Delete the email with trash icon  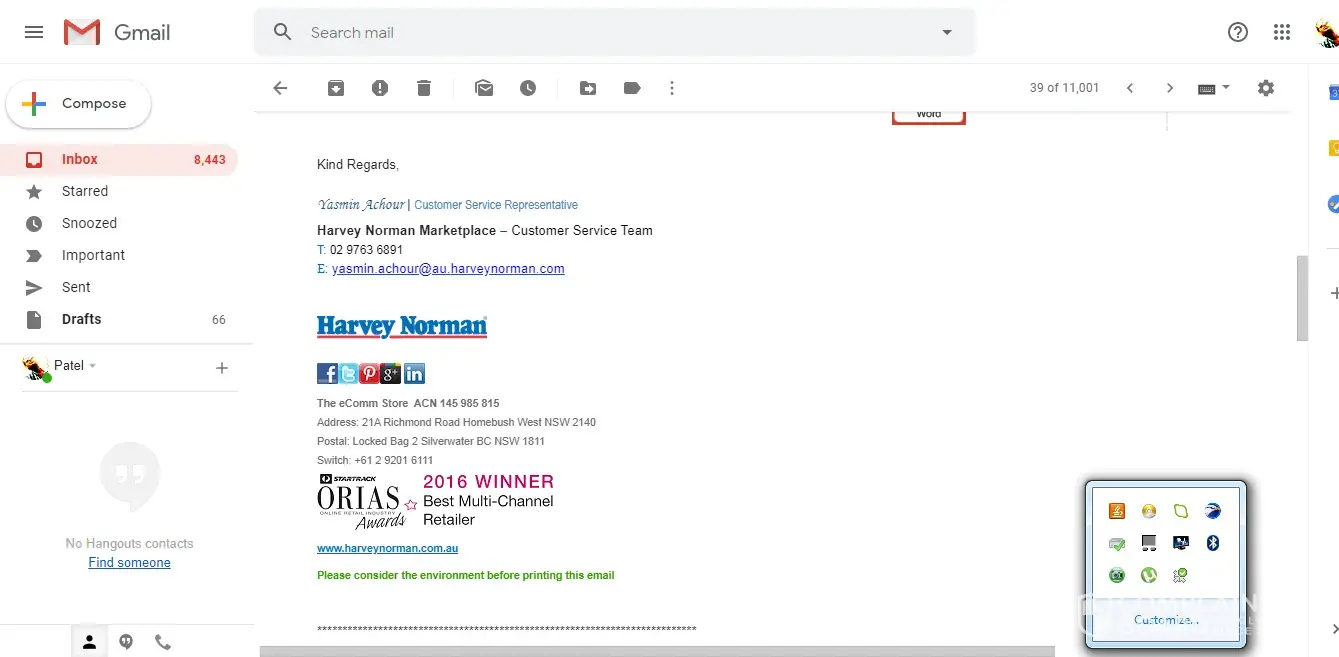(424, 88)
